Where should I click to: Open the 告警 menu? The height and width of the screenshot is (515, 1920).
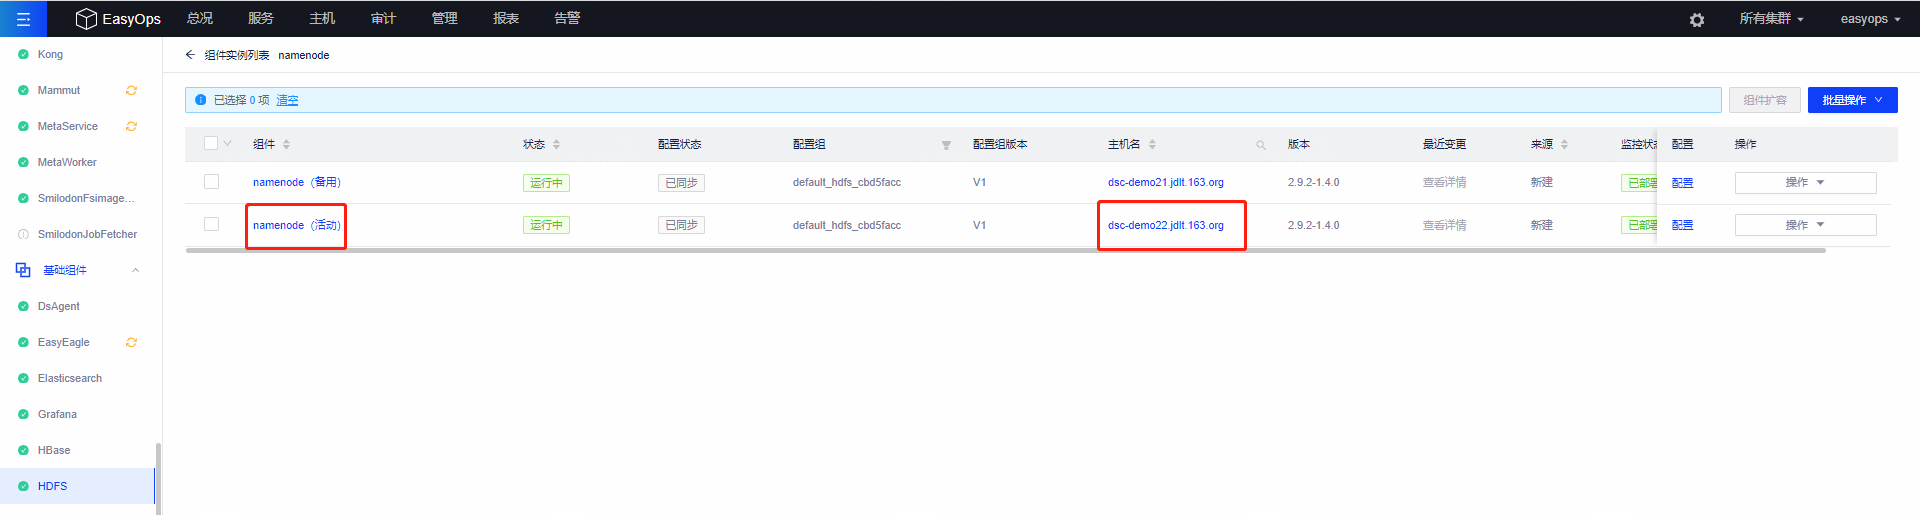click(567, 18)
